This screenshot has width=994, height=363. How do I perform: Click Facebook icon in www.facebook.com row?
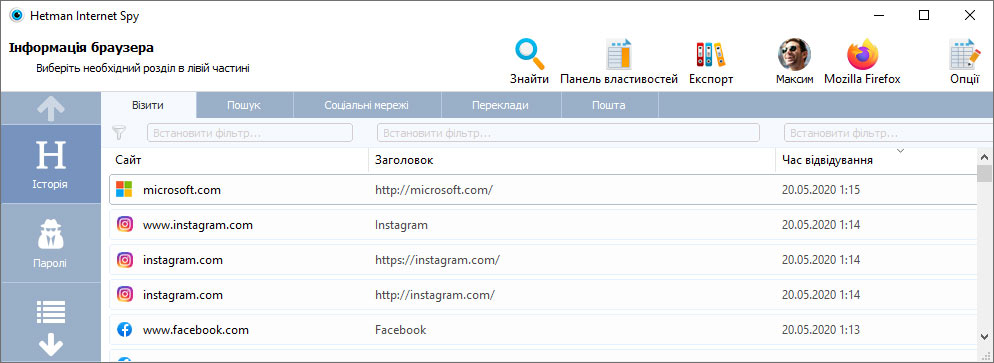126,330
